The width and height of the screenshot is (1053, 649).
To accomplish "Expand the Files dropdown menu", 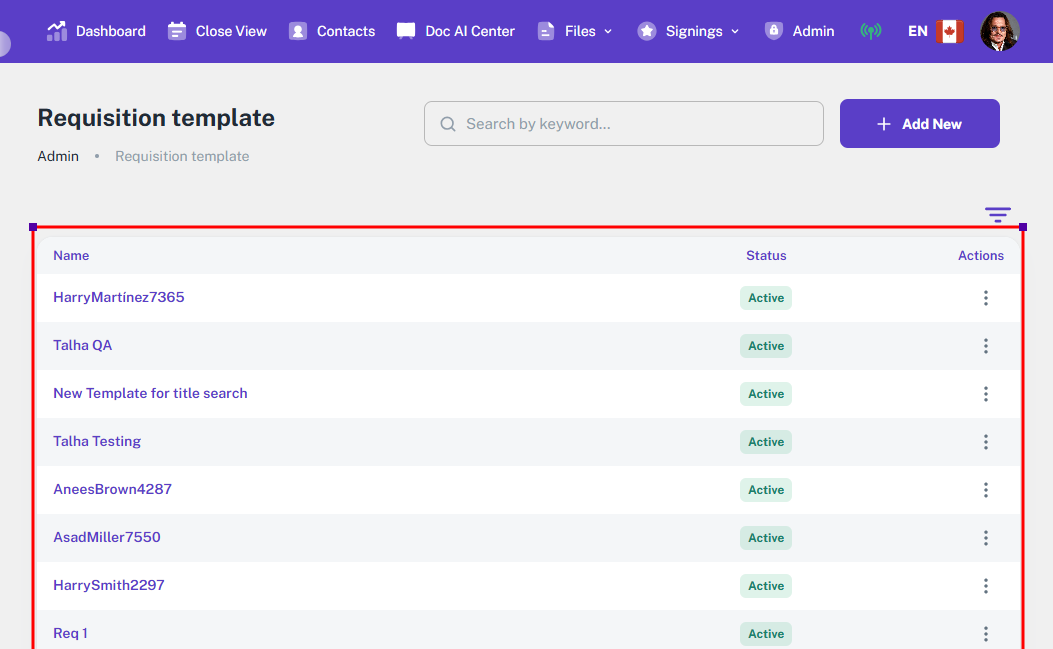I will tap(575, 31).
